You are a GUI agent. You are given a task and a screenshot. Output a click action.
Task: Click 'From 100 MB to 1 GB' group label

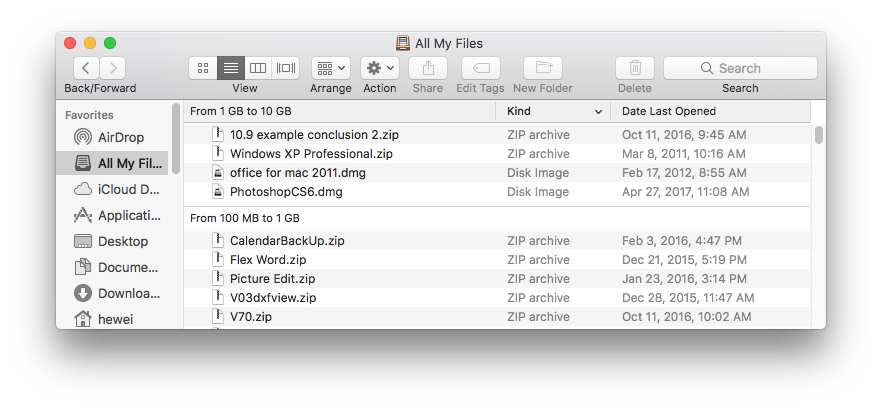[245, 218]
